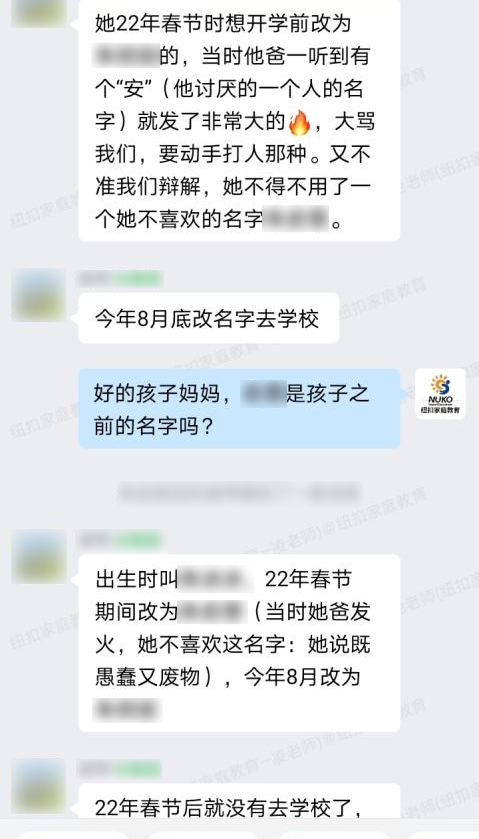Screen dimensions: 479x839
Task: Select the message bubble starting 出生时叫
Action: [x=239, y=643]
